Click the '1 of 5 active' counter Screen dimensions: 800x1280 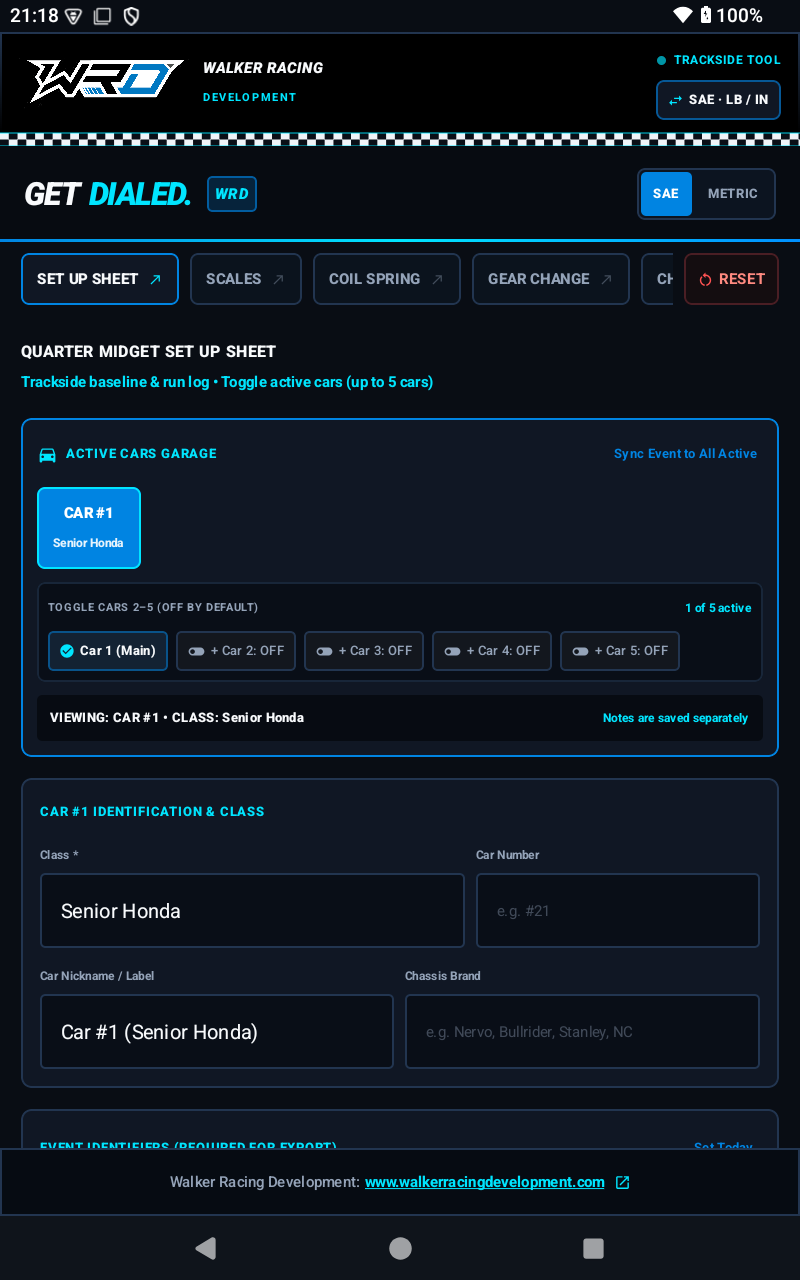pos(718,608)
